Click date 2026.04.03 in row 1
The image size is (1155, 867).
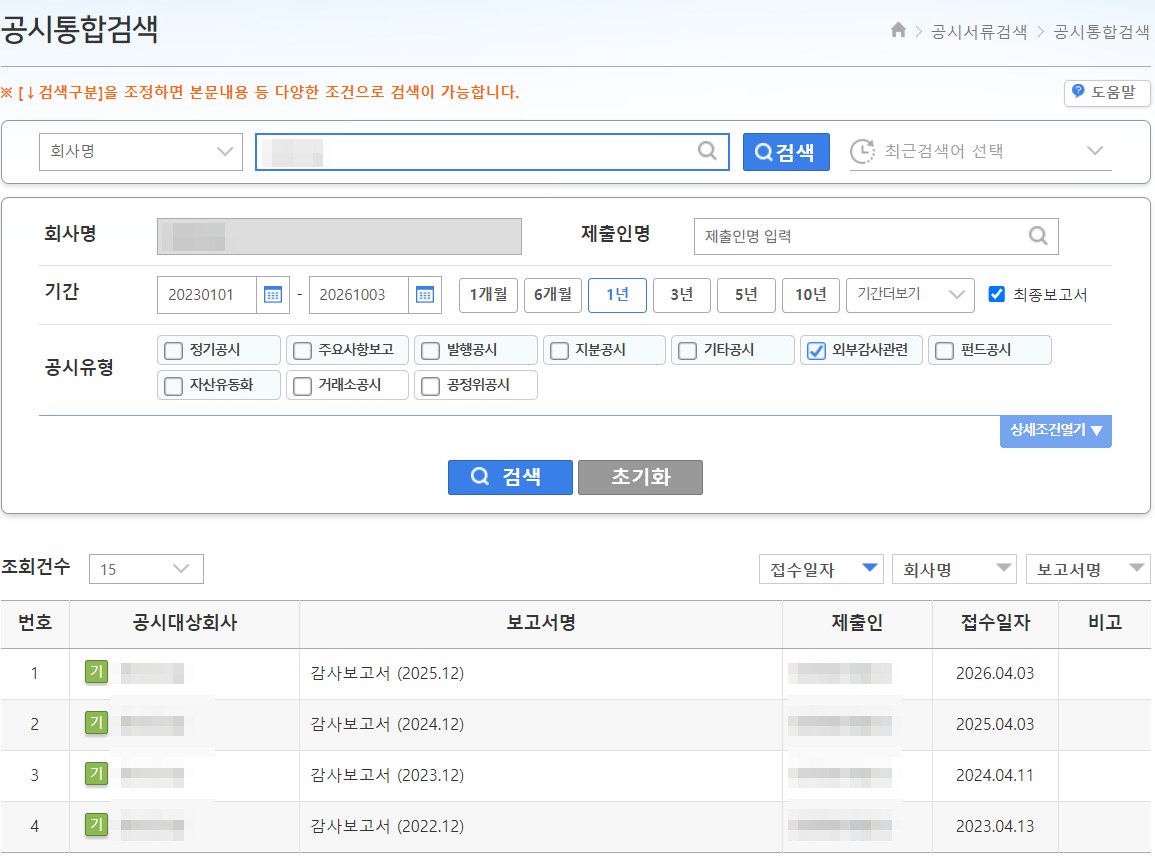[995, 673]
